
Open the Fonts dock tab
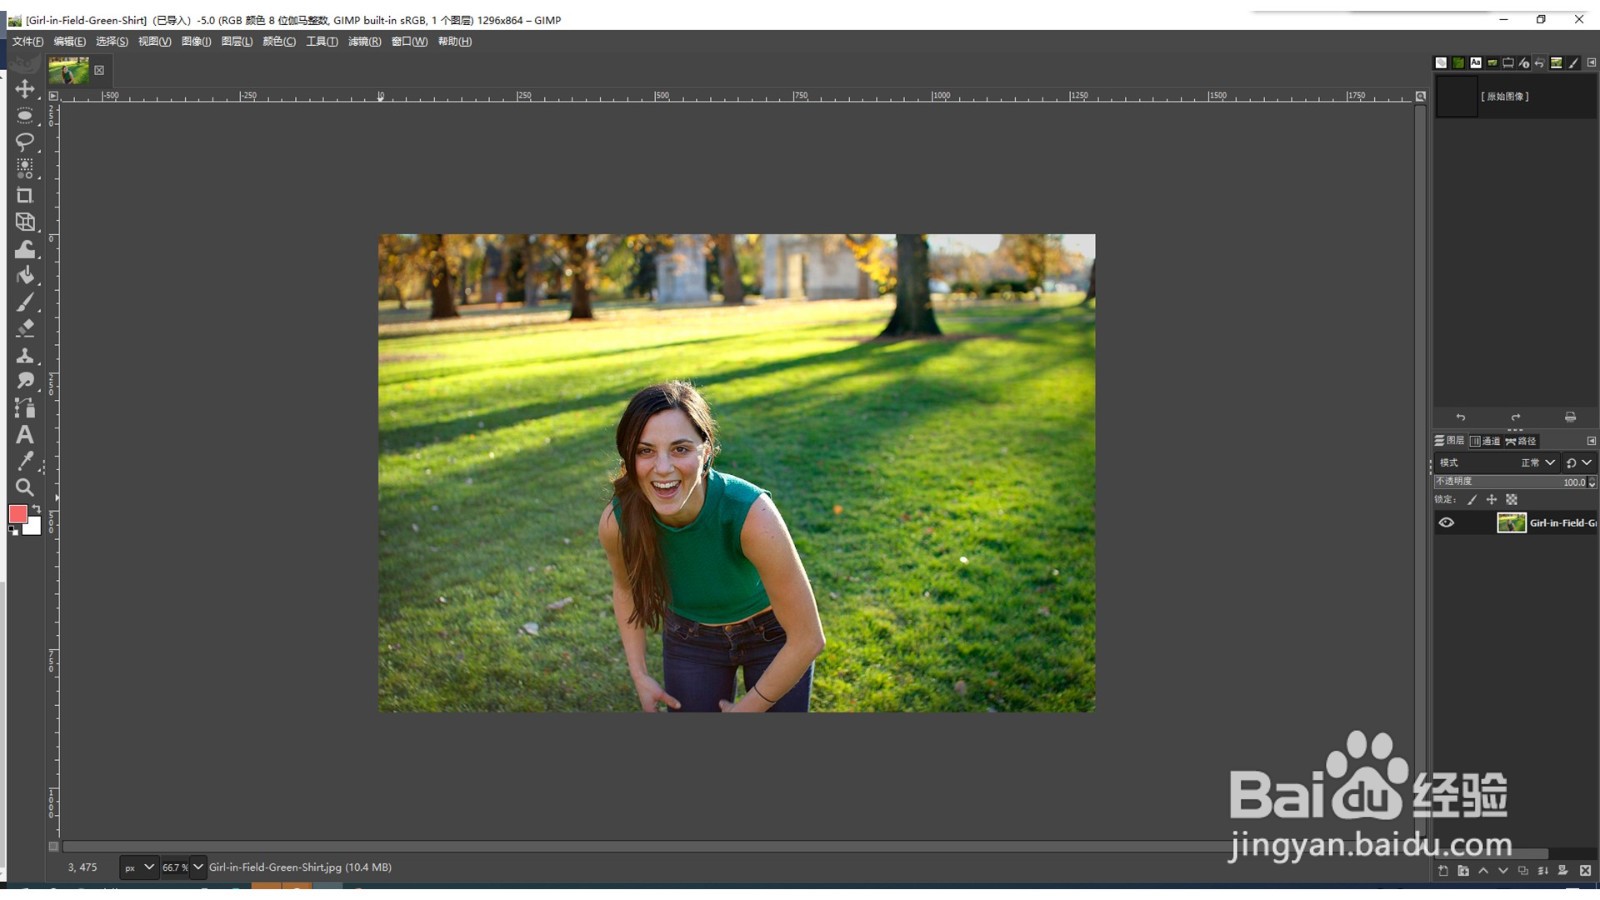[x=1475, y=63]
